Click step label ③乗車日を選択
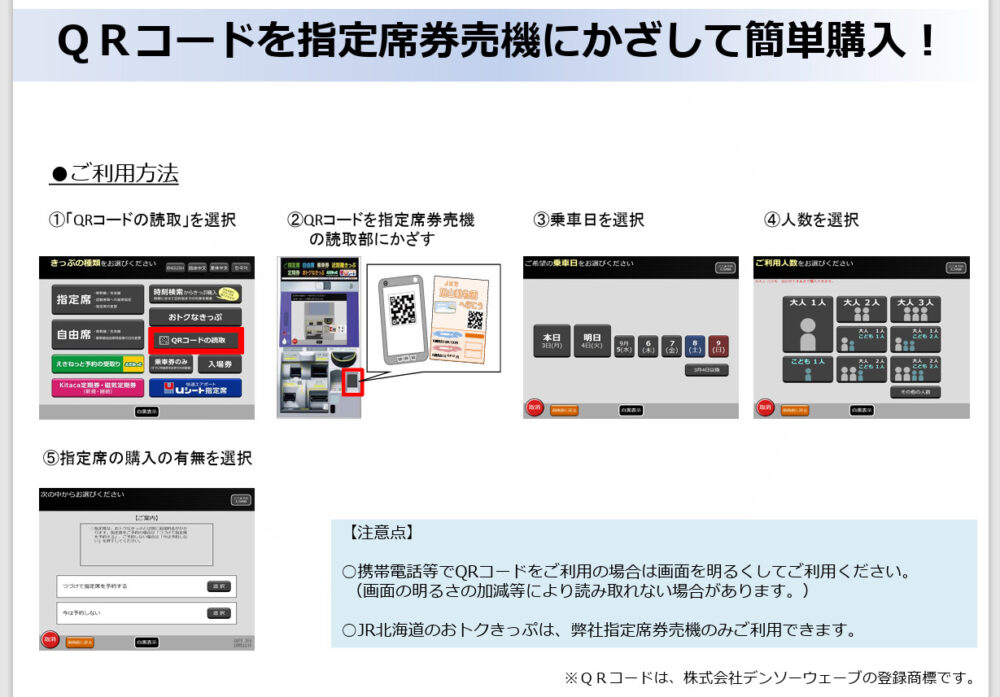This screenshot has height=697, width=1000. 589,220
